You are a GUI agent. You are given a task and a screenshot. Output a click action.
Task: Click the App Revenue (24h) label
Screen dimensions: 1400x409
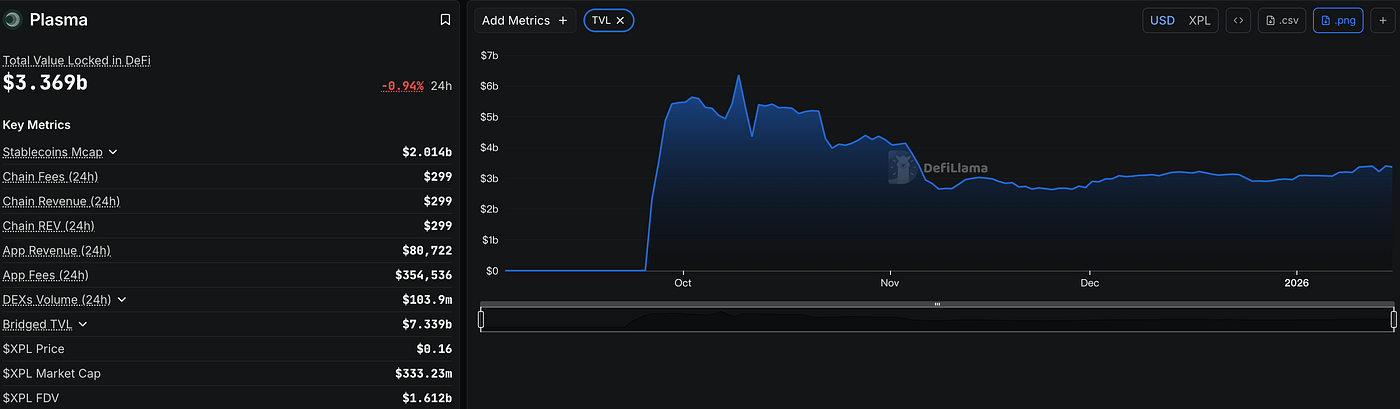click(56, 250)
